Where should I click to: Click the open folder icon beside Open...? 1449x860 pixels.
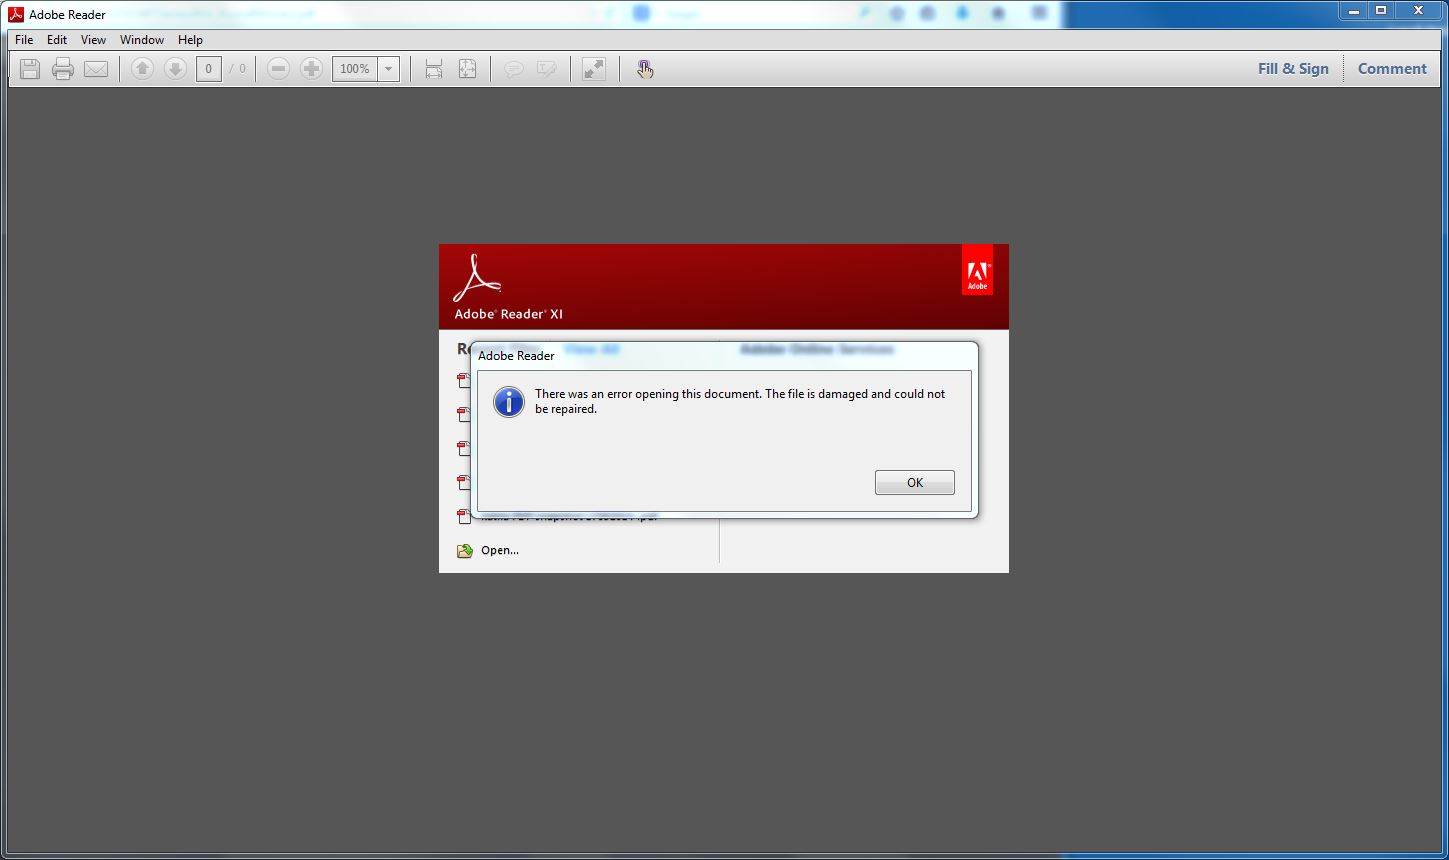coord(465,550)
